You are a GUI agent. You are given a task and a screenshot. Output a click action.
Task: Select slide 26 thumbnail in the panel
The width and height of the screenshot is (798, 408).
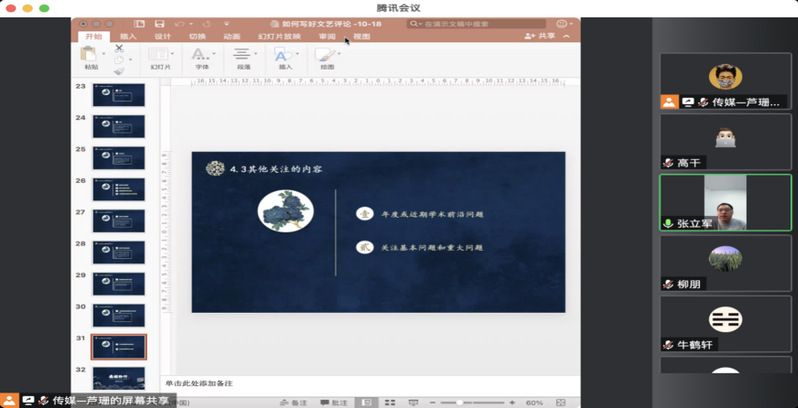(119, 190)
